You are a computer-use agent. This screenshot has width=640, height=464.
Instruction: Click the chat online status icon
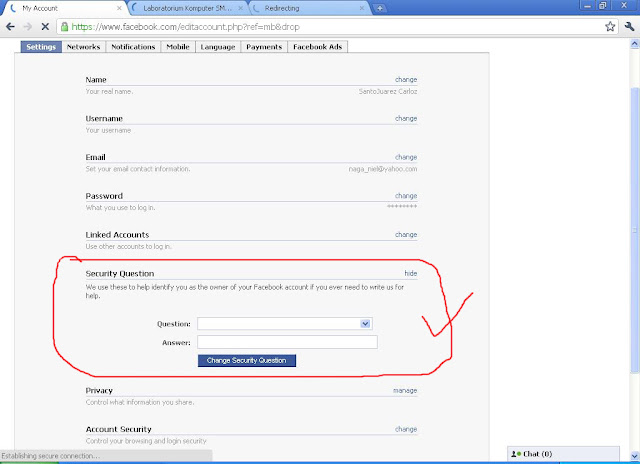(x=516, y=454)
